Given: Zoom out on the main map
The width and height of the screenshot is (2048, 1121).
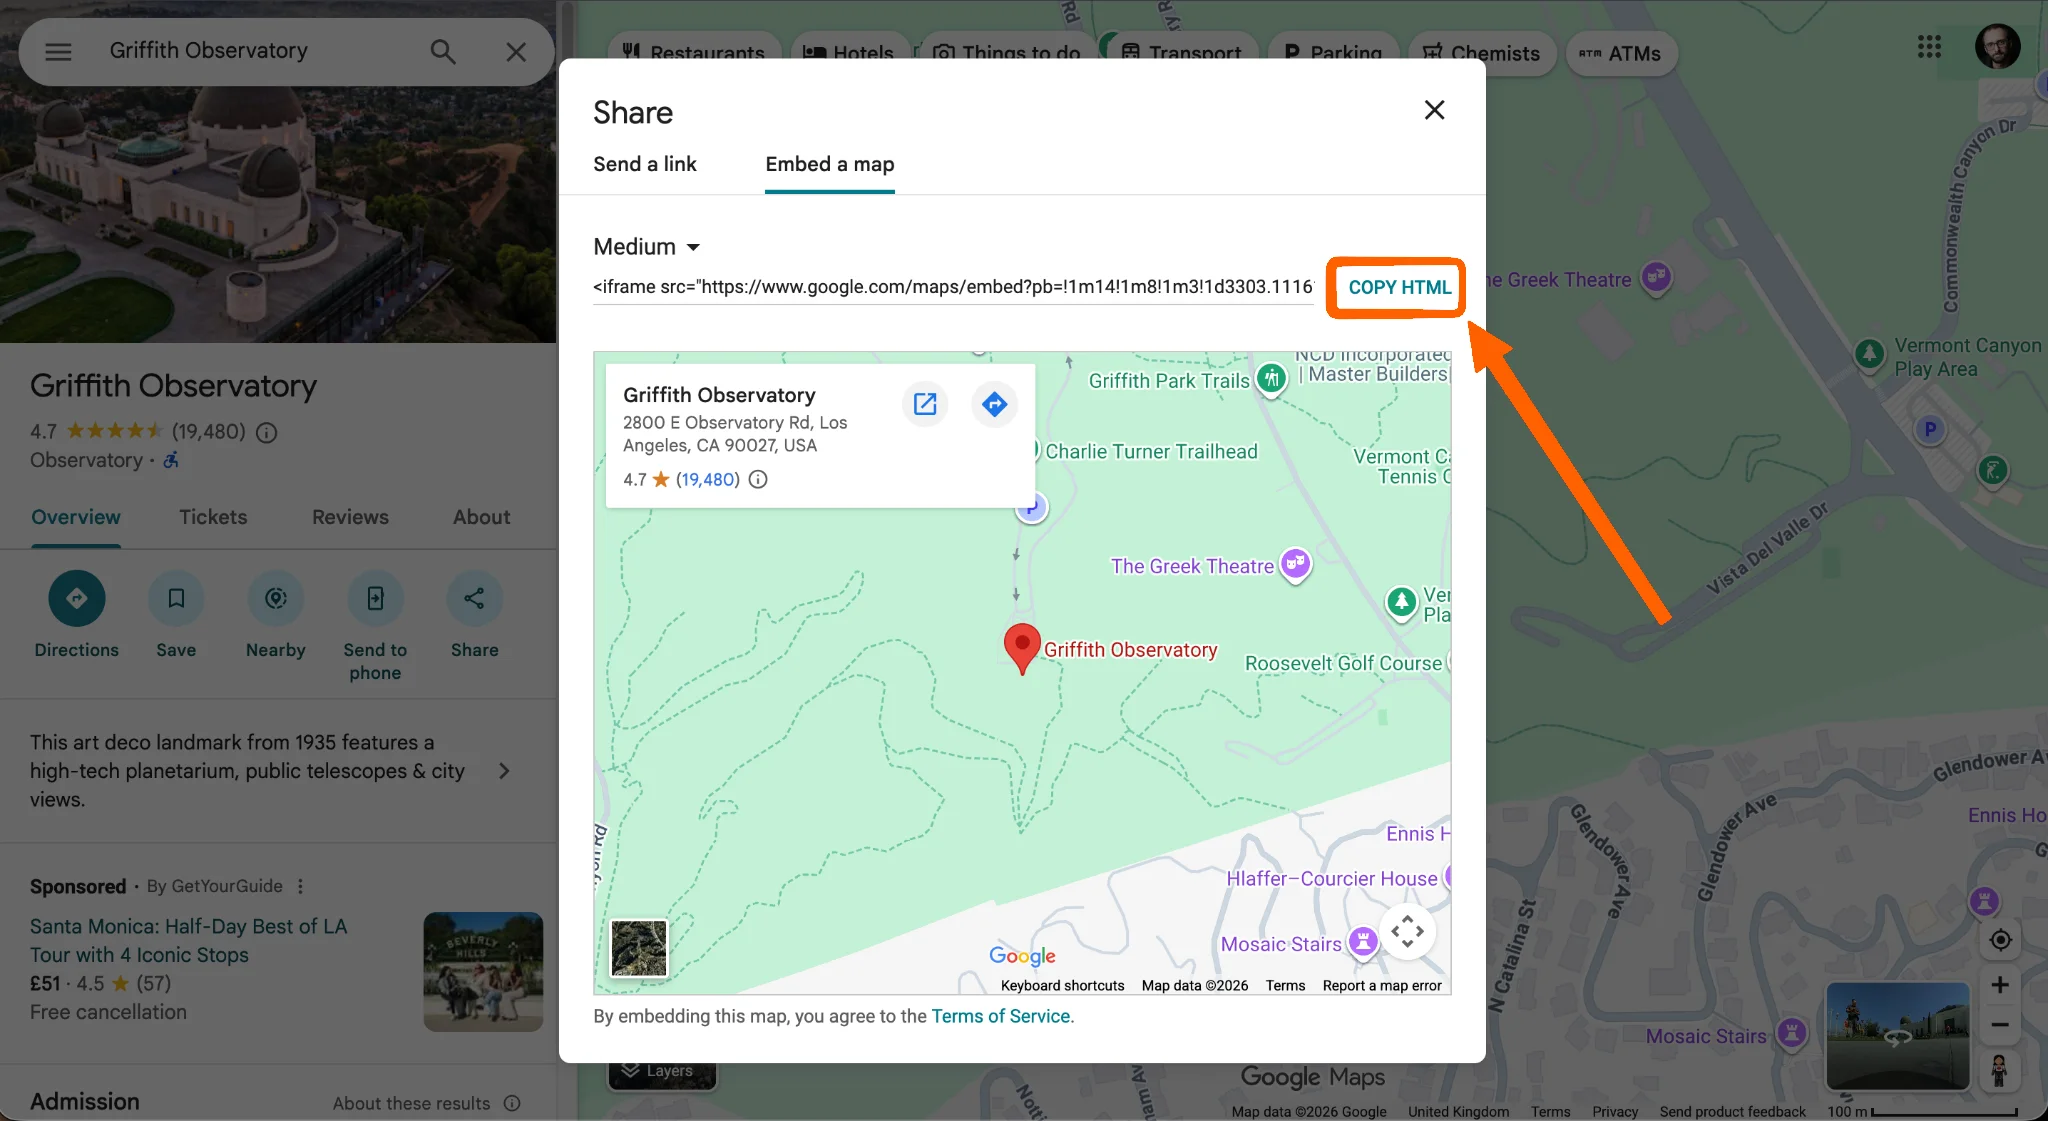Looking at the screenshot, I should pyautogui.click(x=2000, y=1025).
